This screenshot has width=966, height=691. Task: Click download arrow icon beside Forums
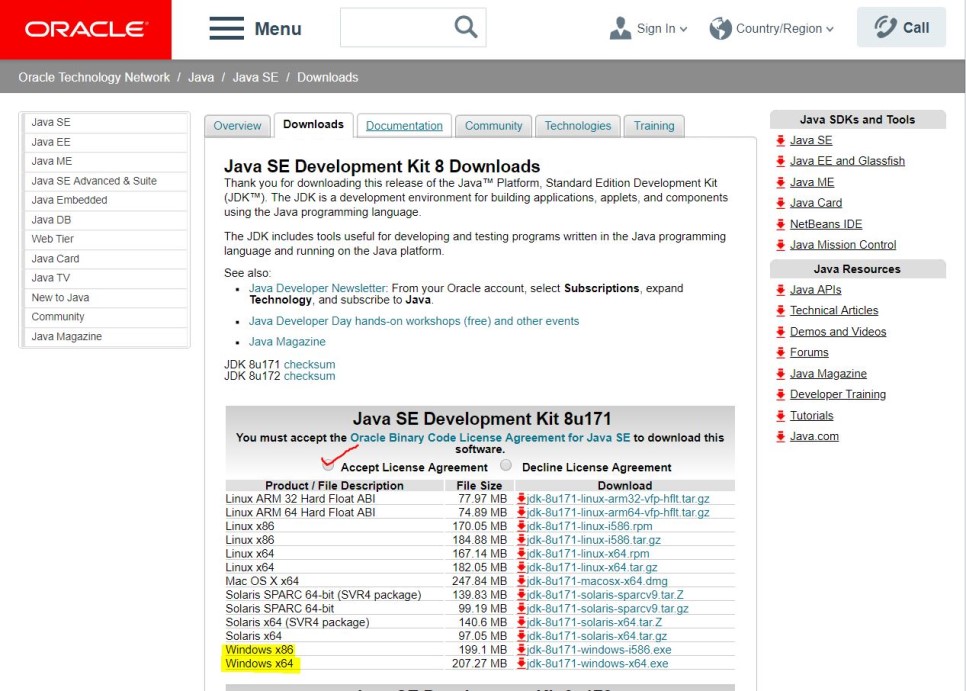(x=781, y=352)
